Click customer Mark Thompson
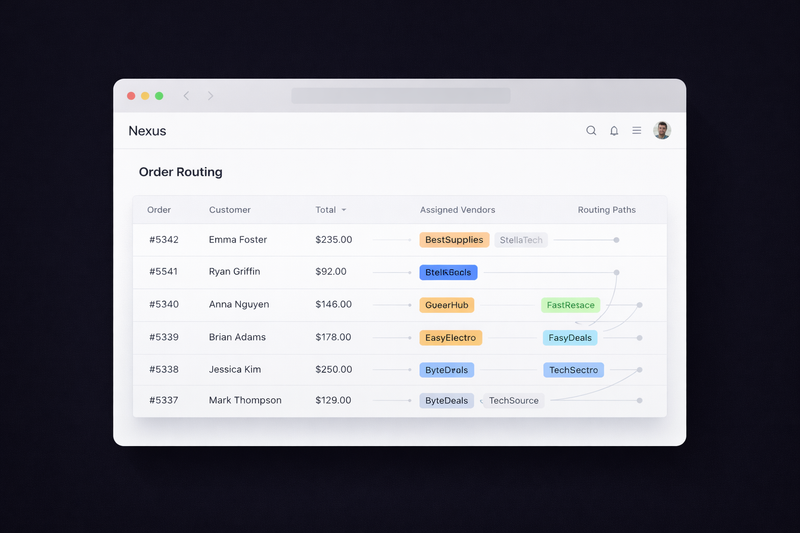The image size is (800, 533). [245, 400]
